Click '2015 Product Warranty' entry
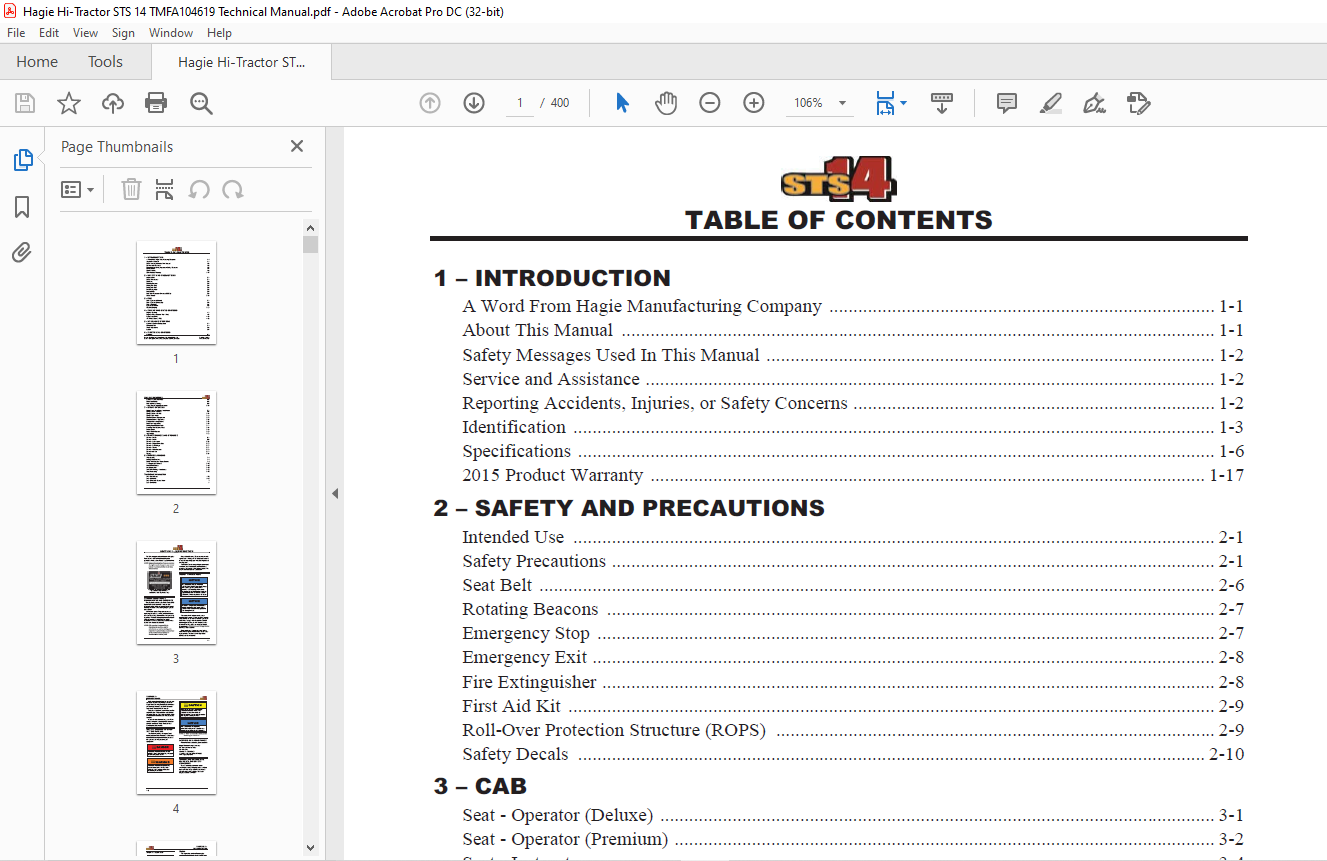 [x=552, y=475]
